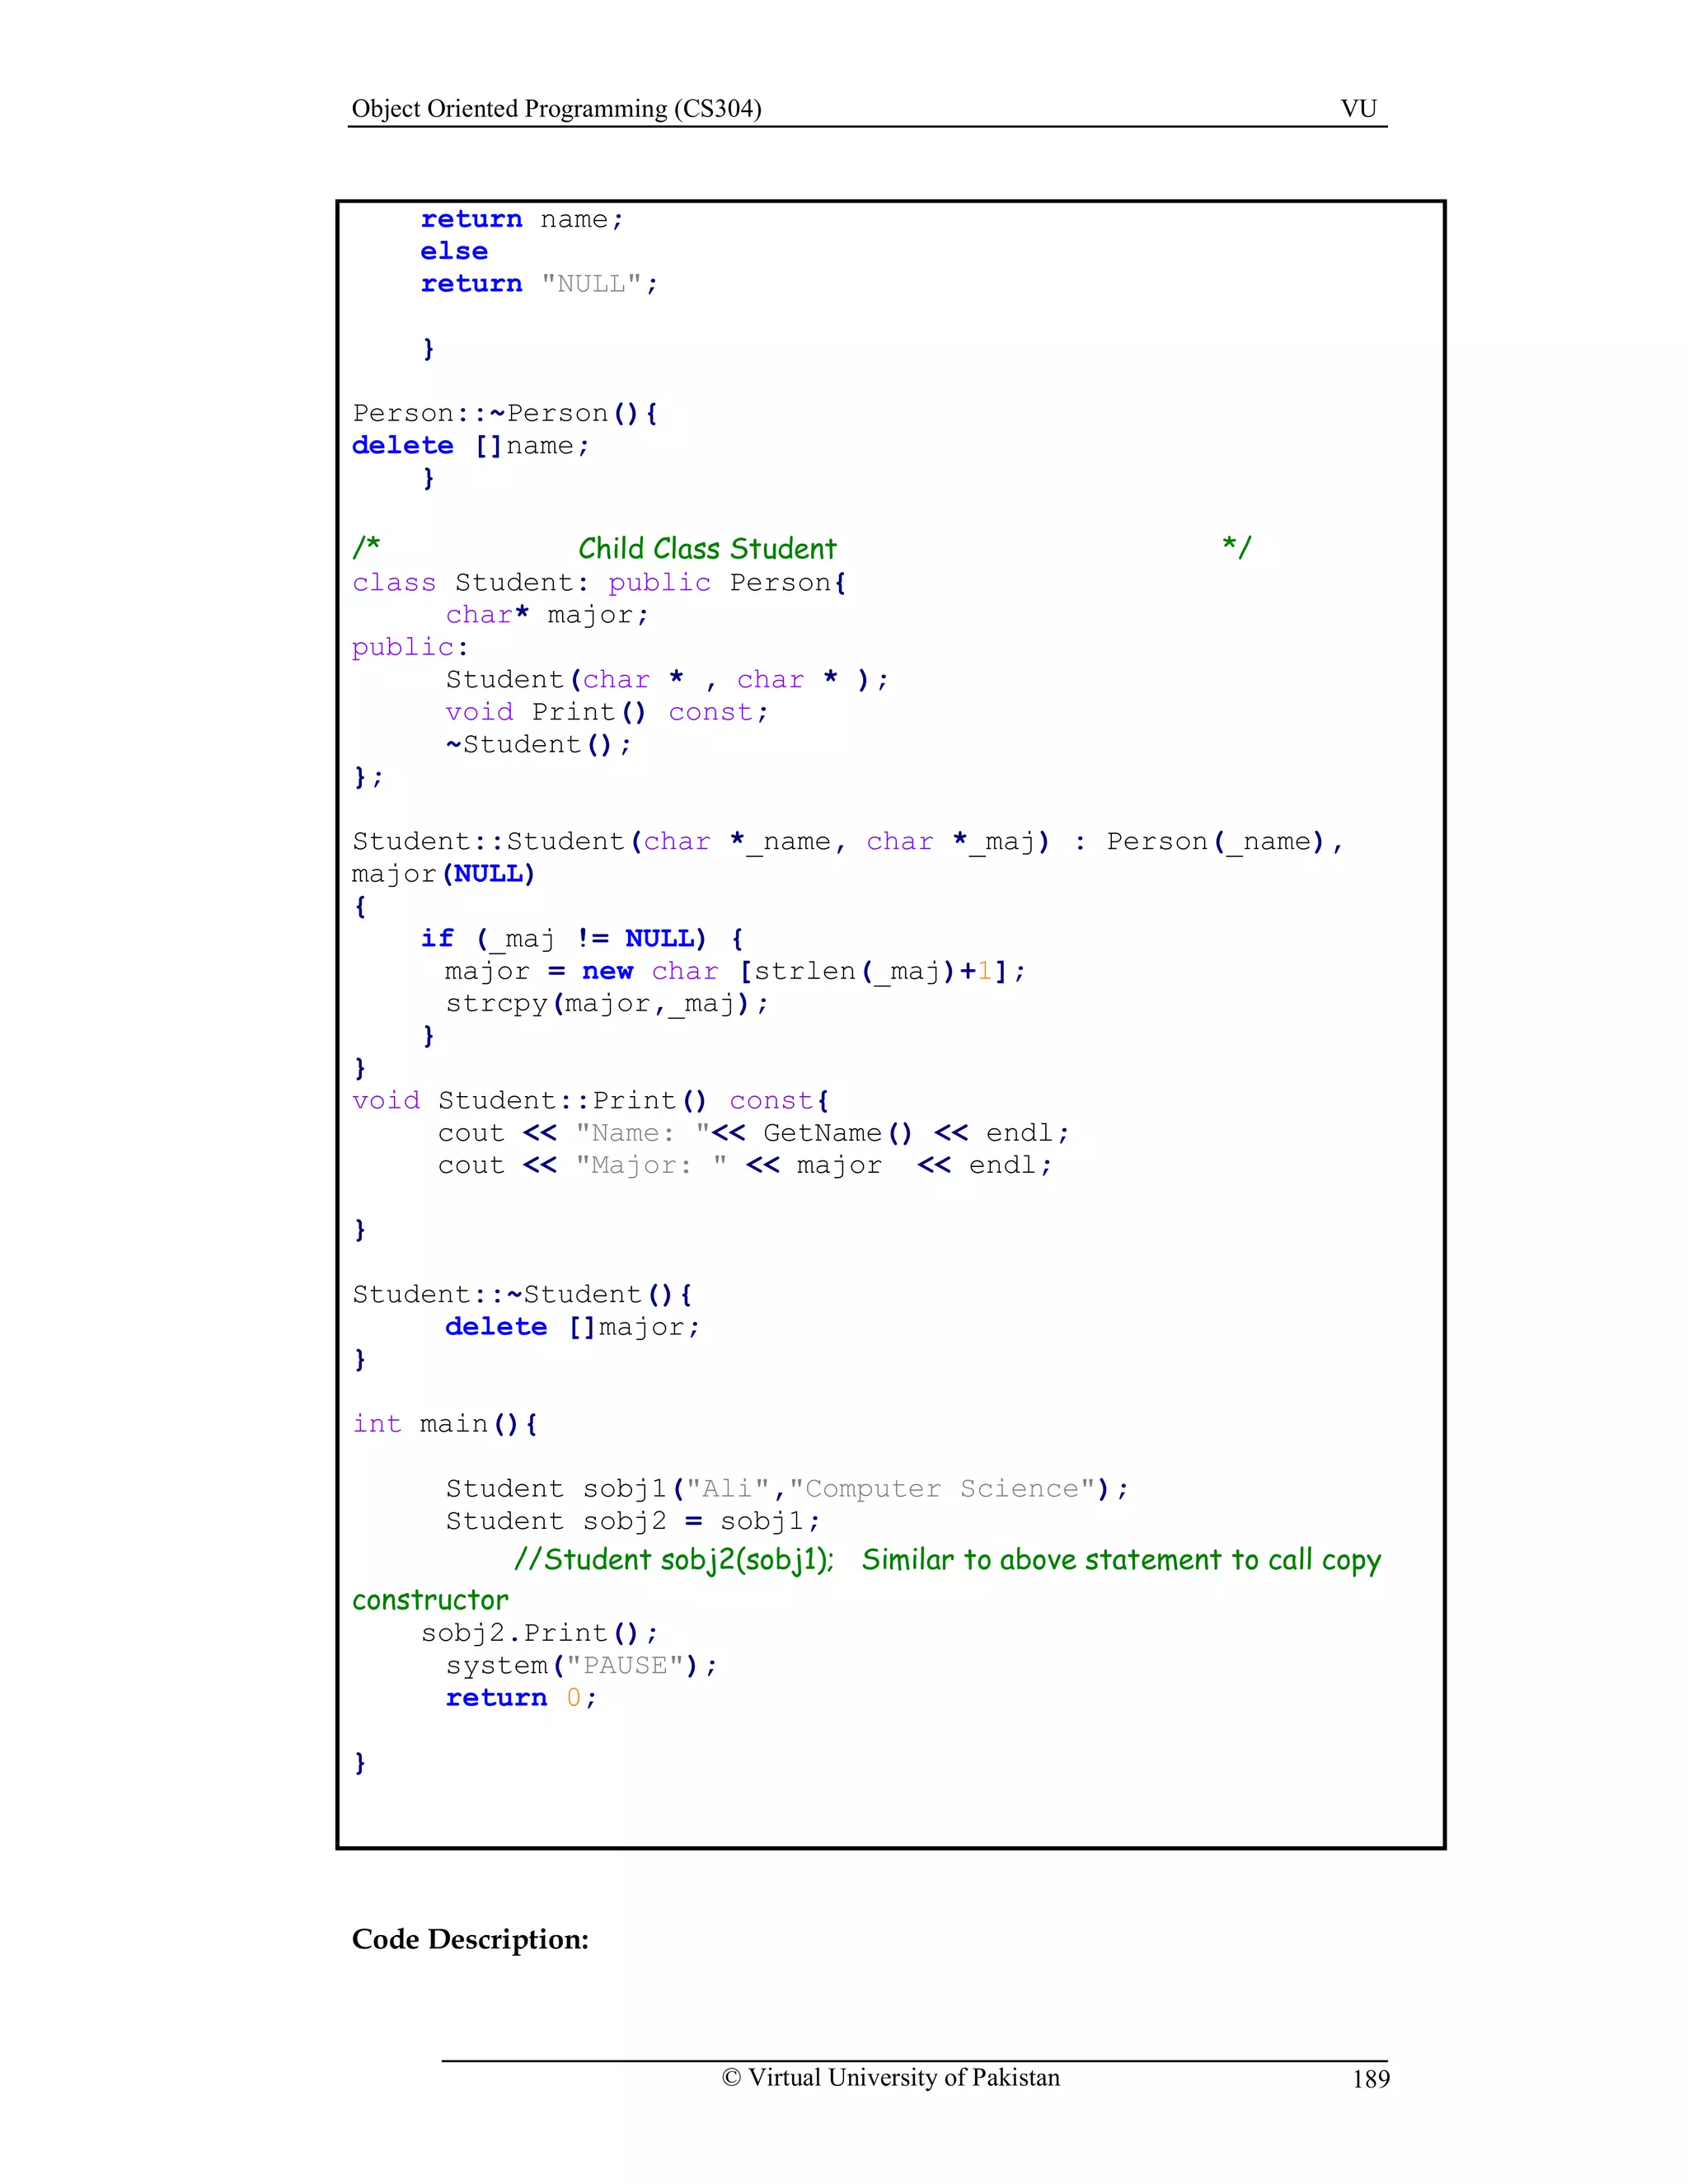Click 'void Student::Print() const{' line
The image size is (1688, 2184).
coord(591,1101)
